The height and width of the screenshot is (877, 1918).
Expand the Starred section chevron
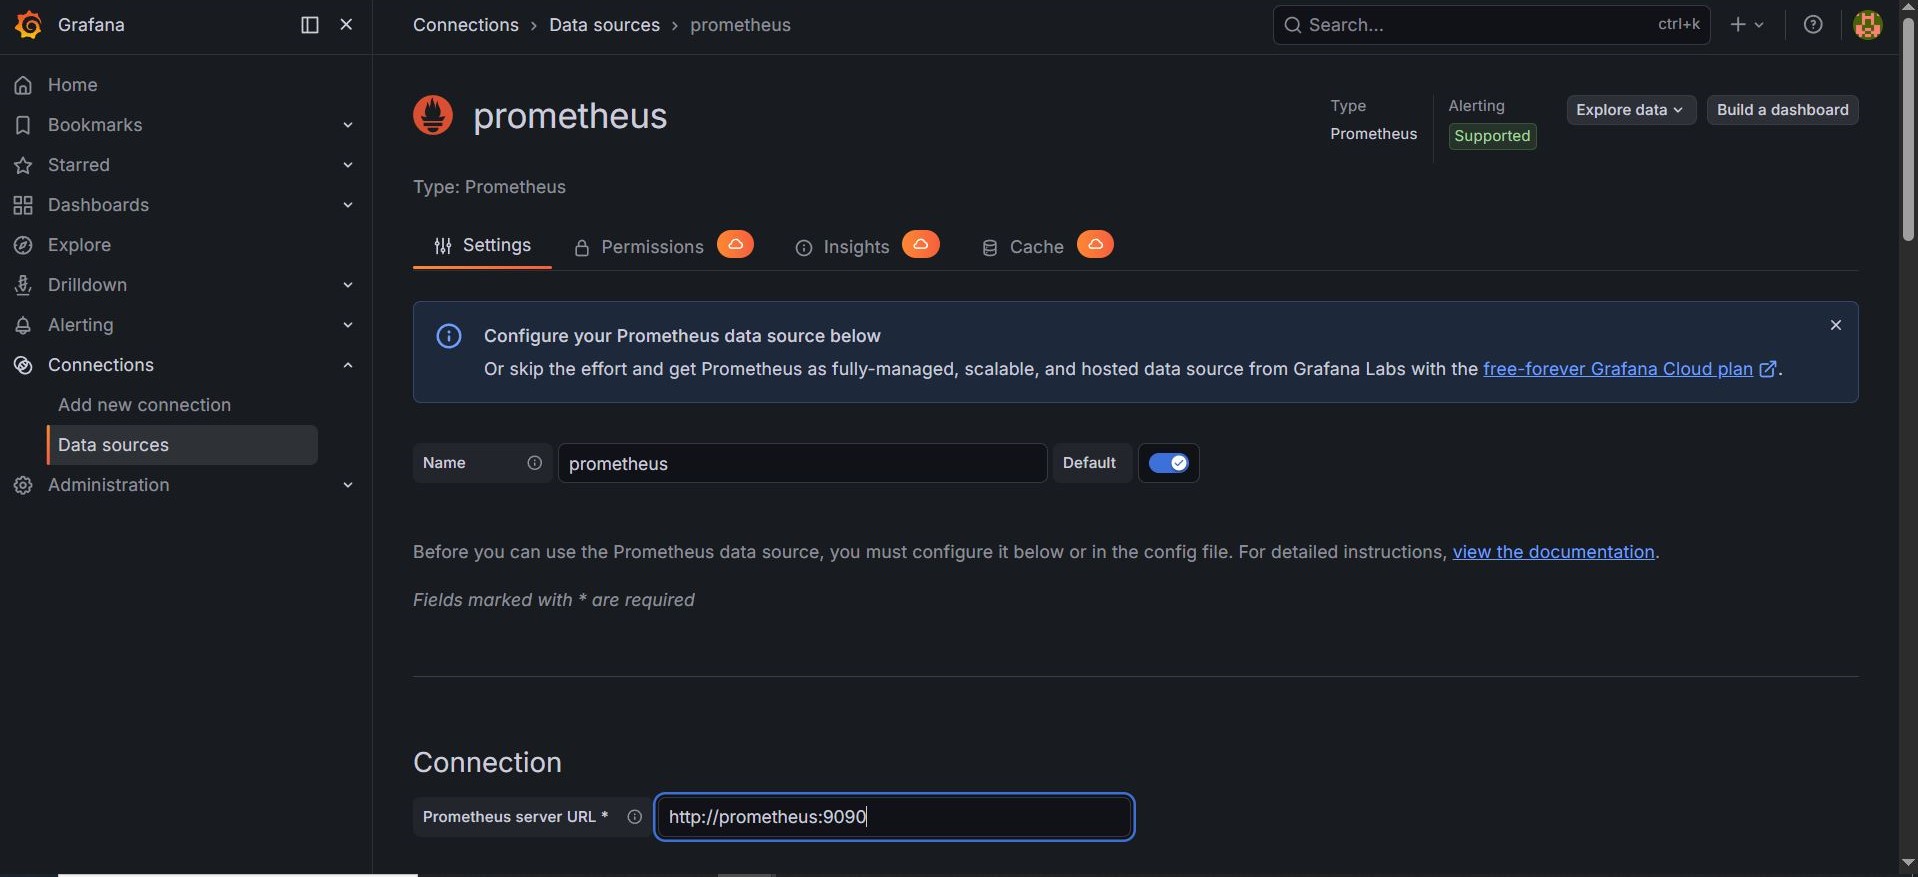click(348, 165)
